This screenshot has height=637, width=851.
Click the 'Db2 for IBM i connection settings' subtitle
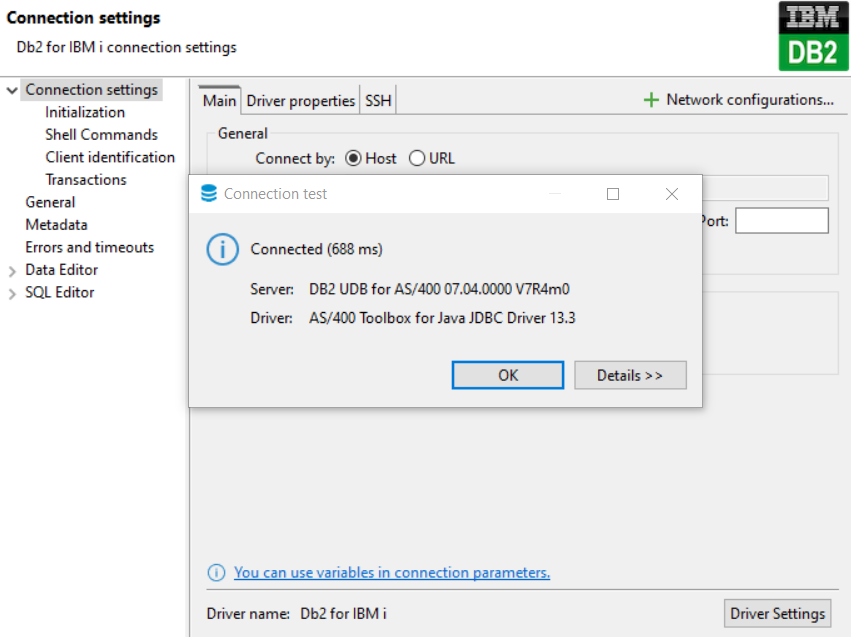(x=126, y=47)
